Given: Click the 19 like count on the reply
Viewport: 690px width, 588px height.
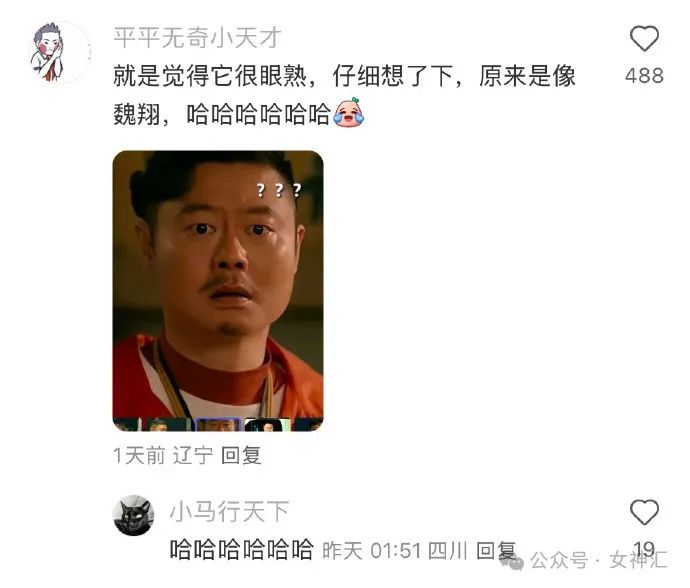Looking at the screenshot, I should coord(644,548).
